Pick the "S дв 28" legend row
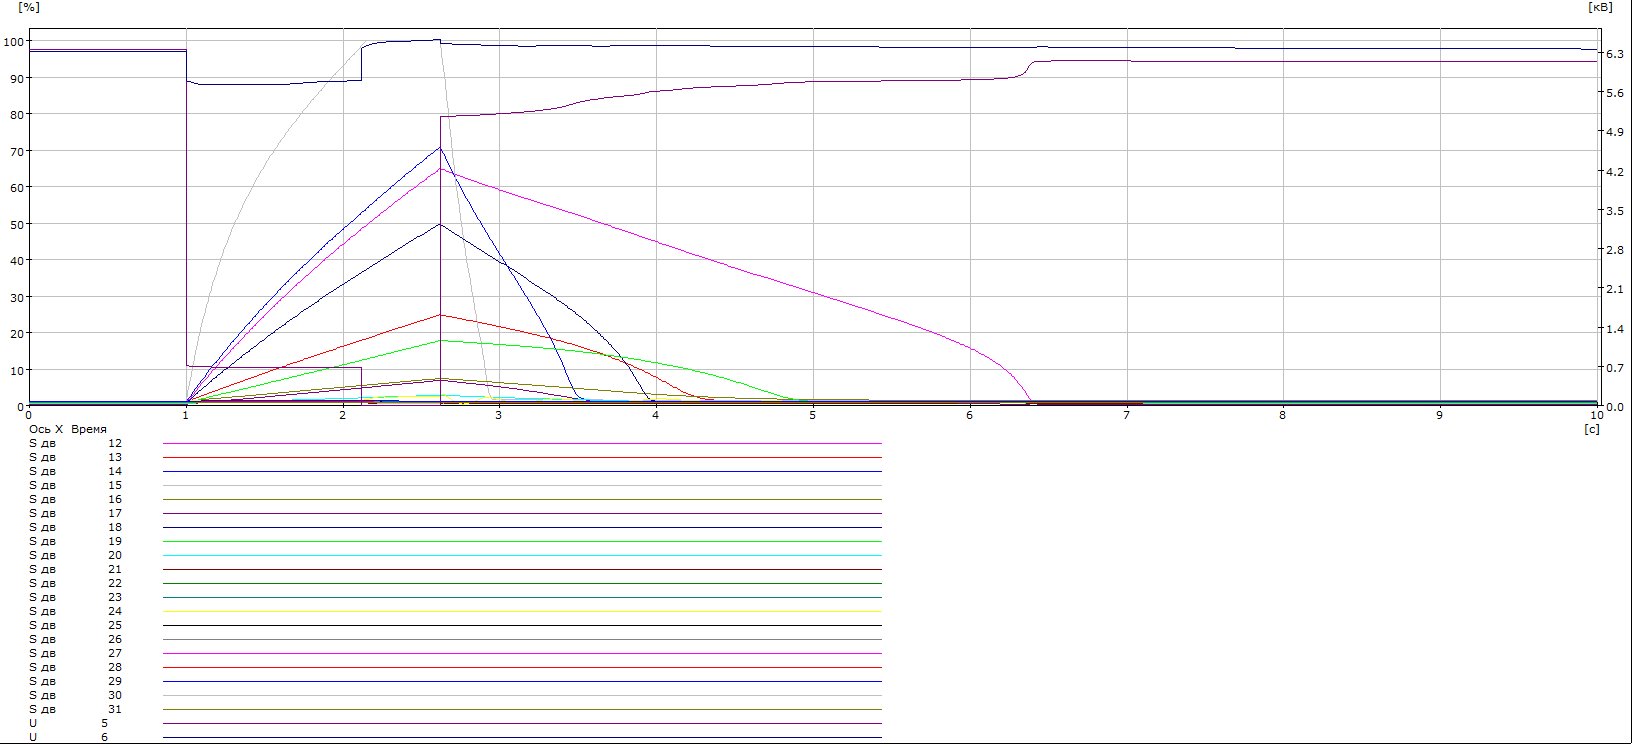 pos(455,667)
